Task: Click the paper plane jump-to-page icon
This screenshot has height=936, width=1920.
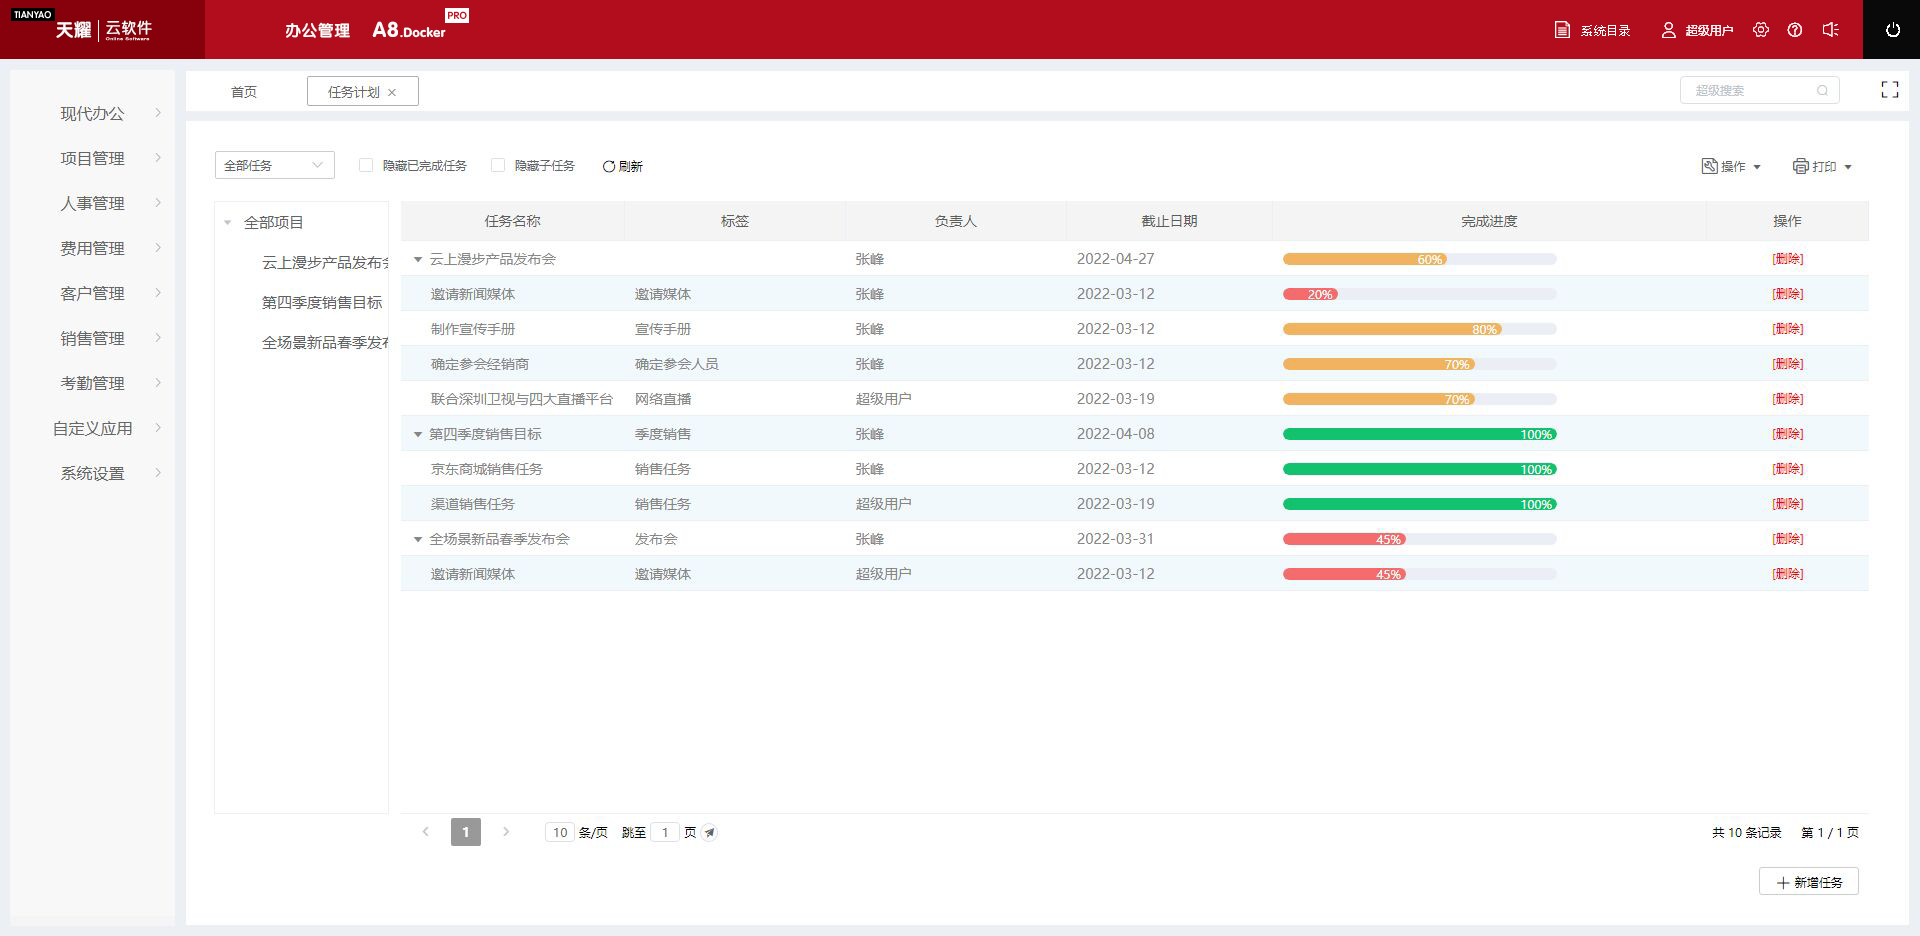Action: (709, 832)
